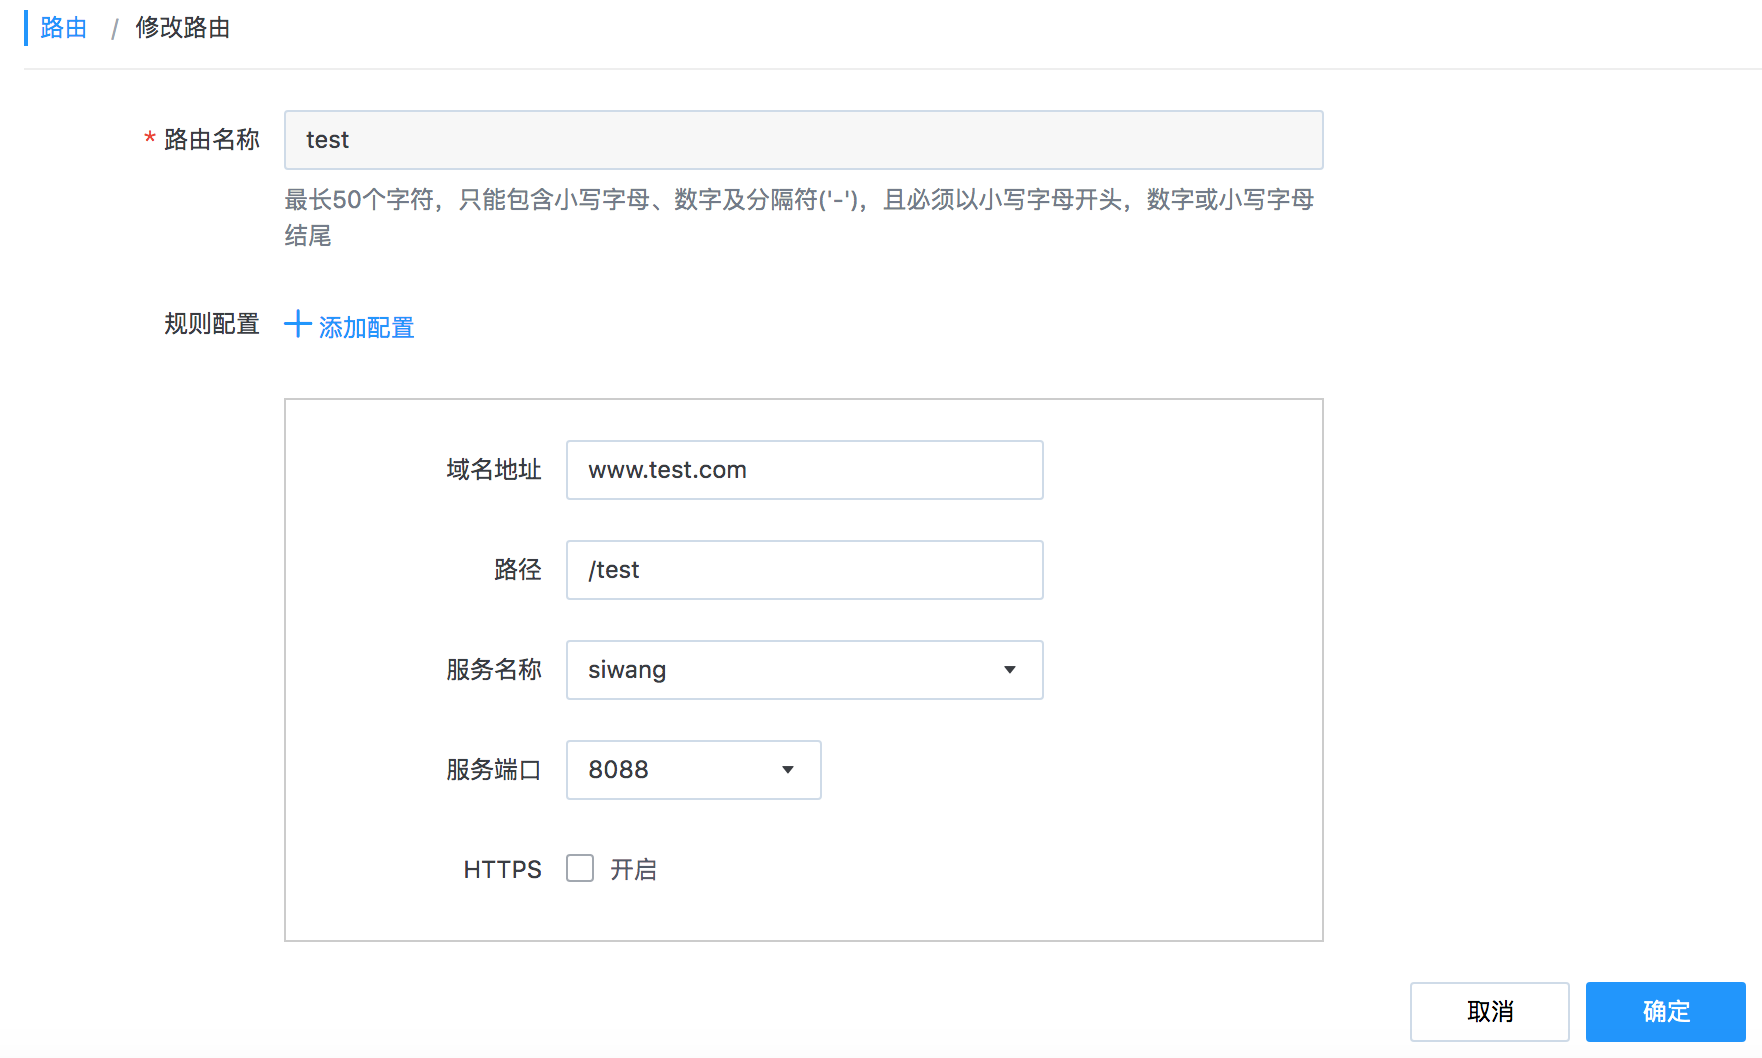
Task: Click the dropdown arrow in 服务端口 field
Action: (x=787, y=770)
